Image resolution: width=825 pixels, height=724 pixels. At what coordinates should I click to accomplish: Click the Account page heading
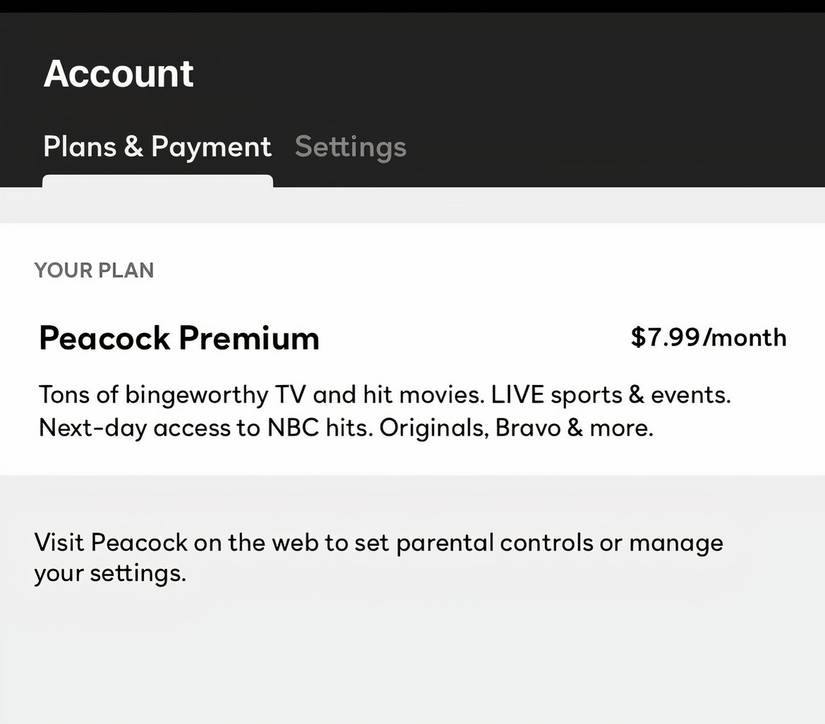pos(119,74)
